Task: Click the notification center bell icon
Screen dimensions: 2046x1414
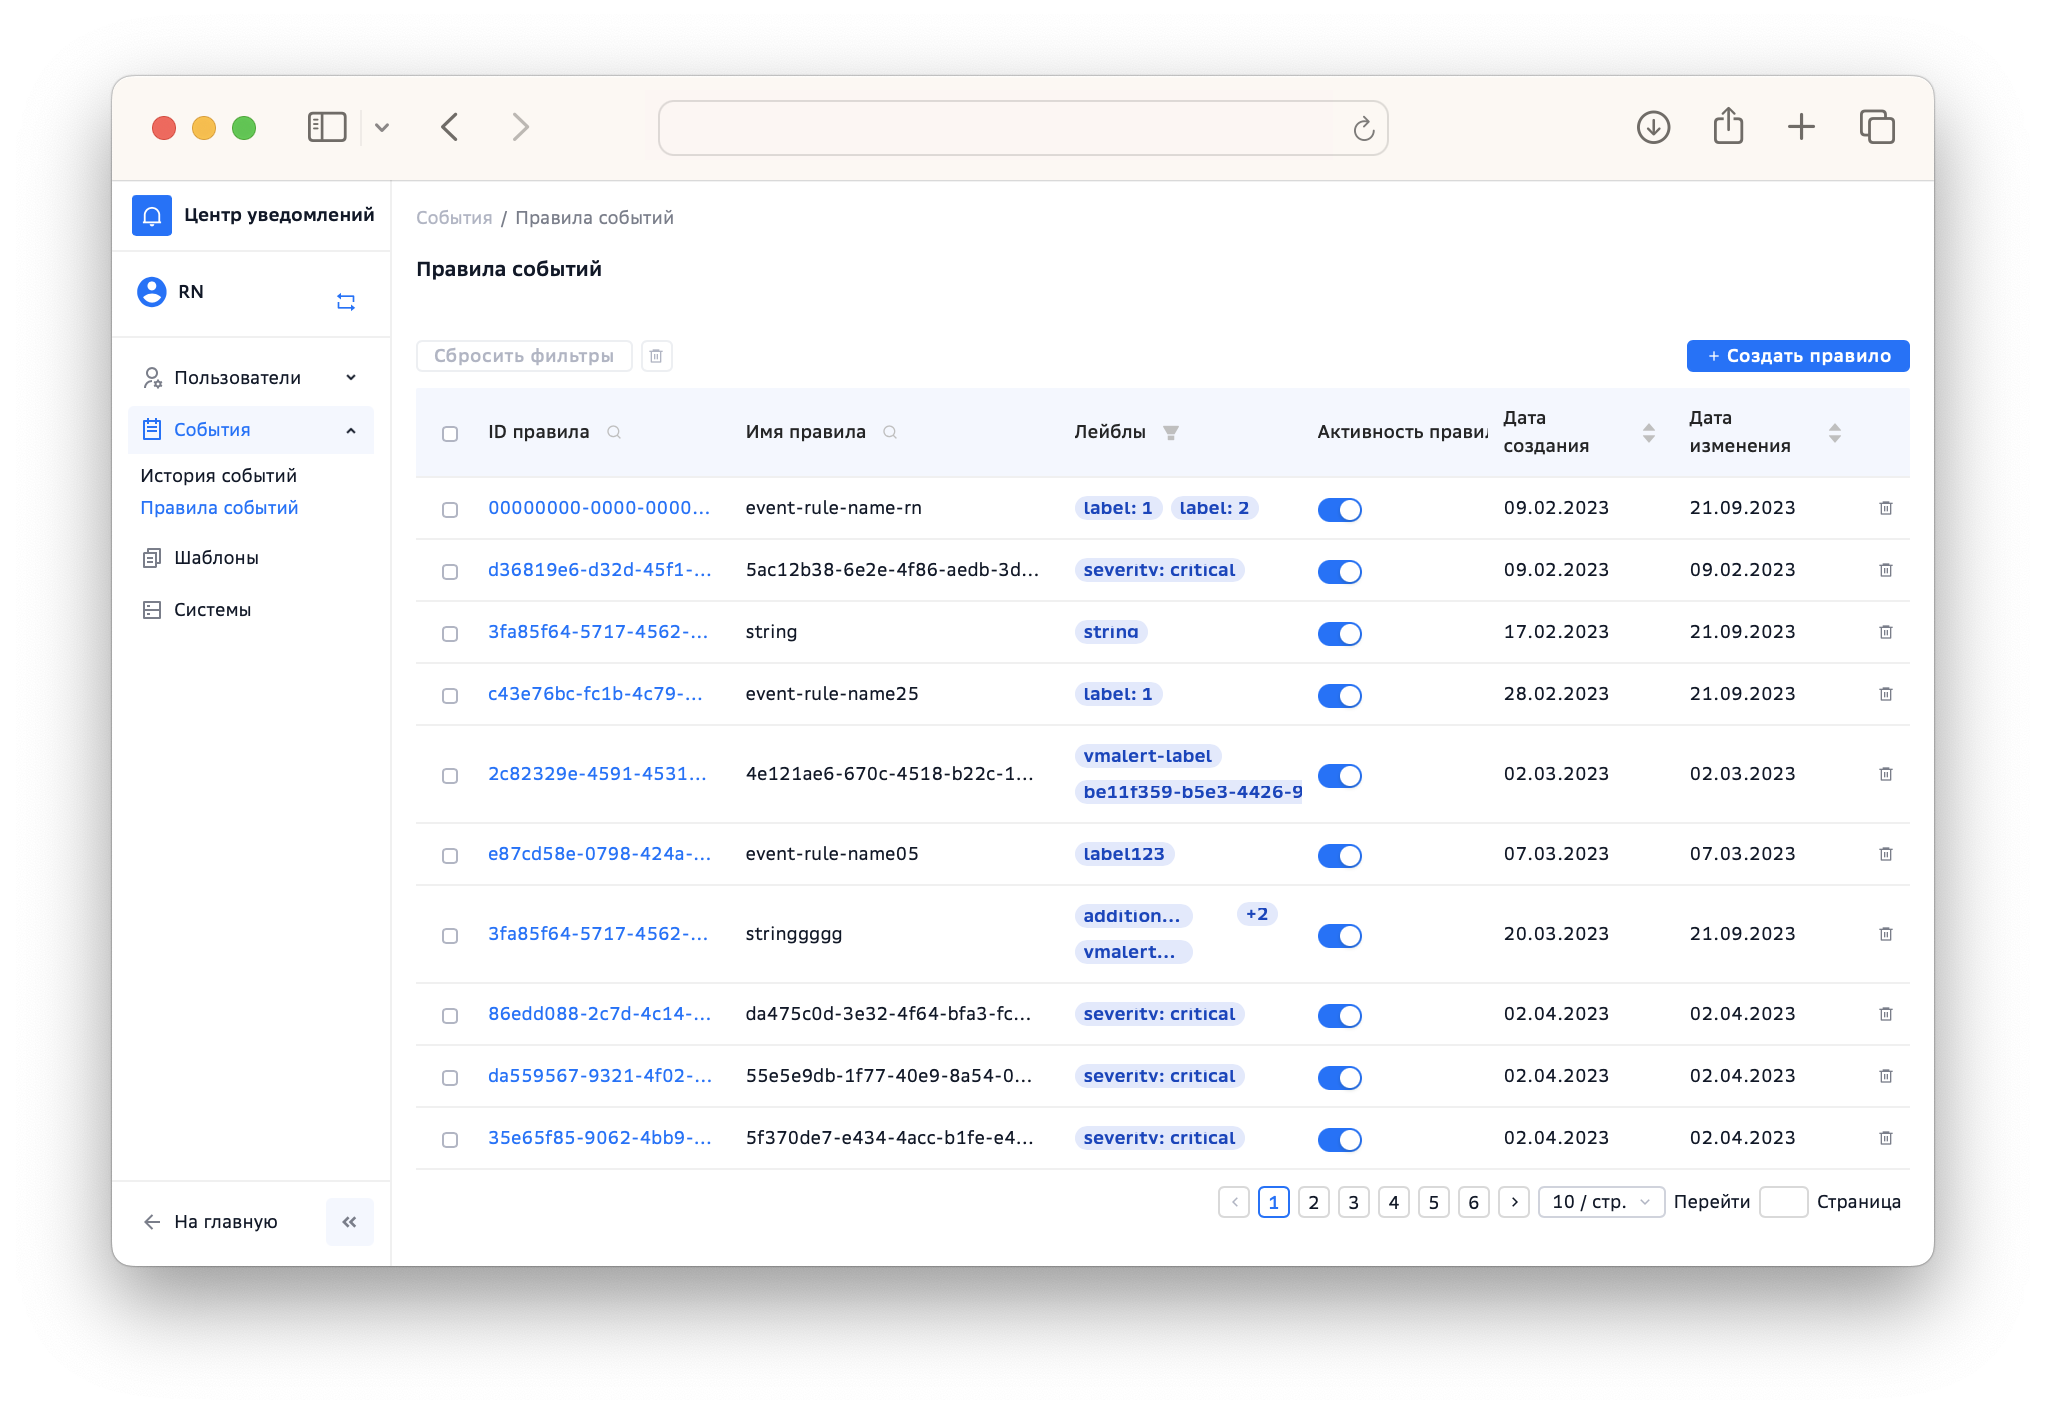Action: [152, 215]
